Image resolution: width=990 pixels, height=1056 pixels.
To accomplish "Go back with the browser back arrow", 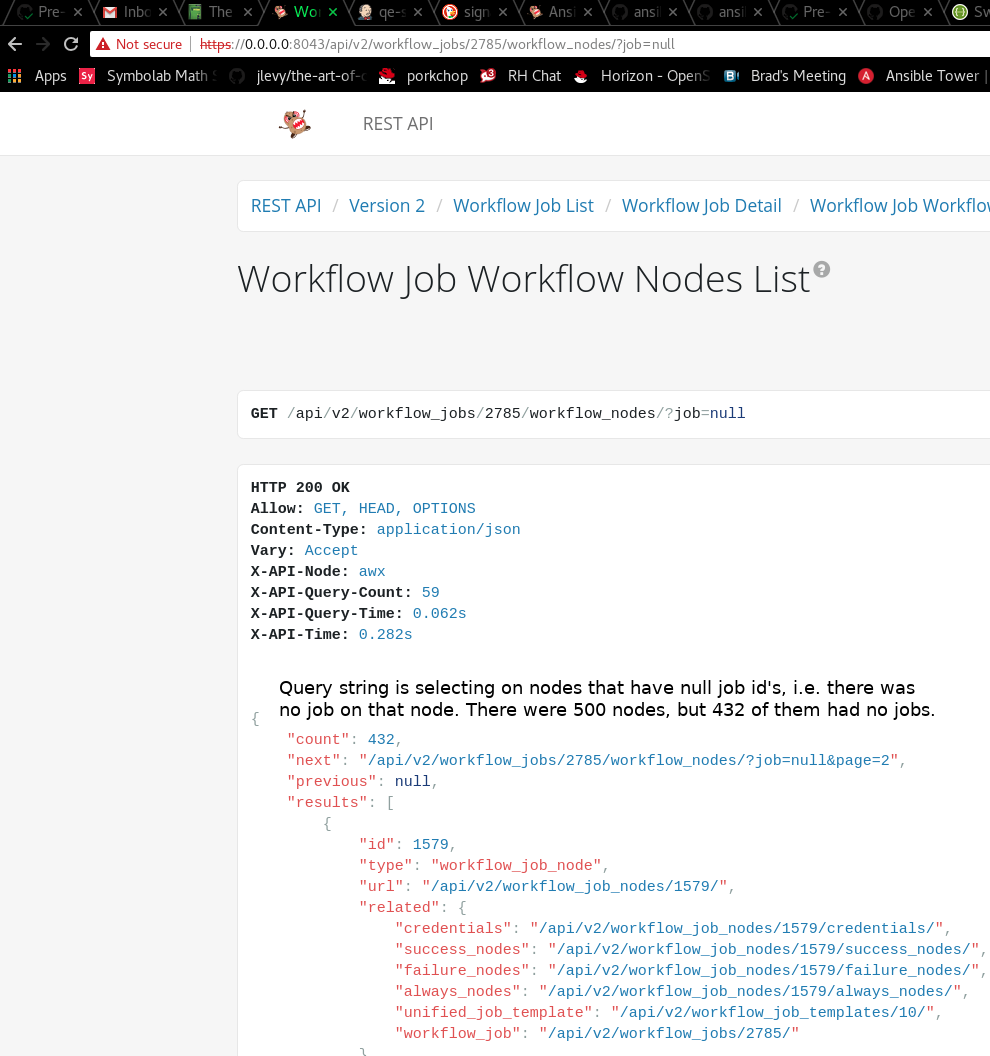I will tap(15, 44).
